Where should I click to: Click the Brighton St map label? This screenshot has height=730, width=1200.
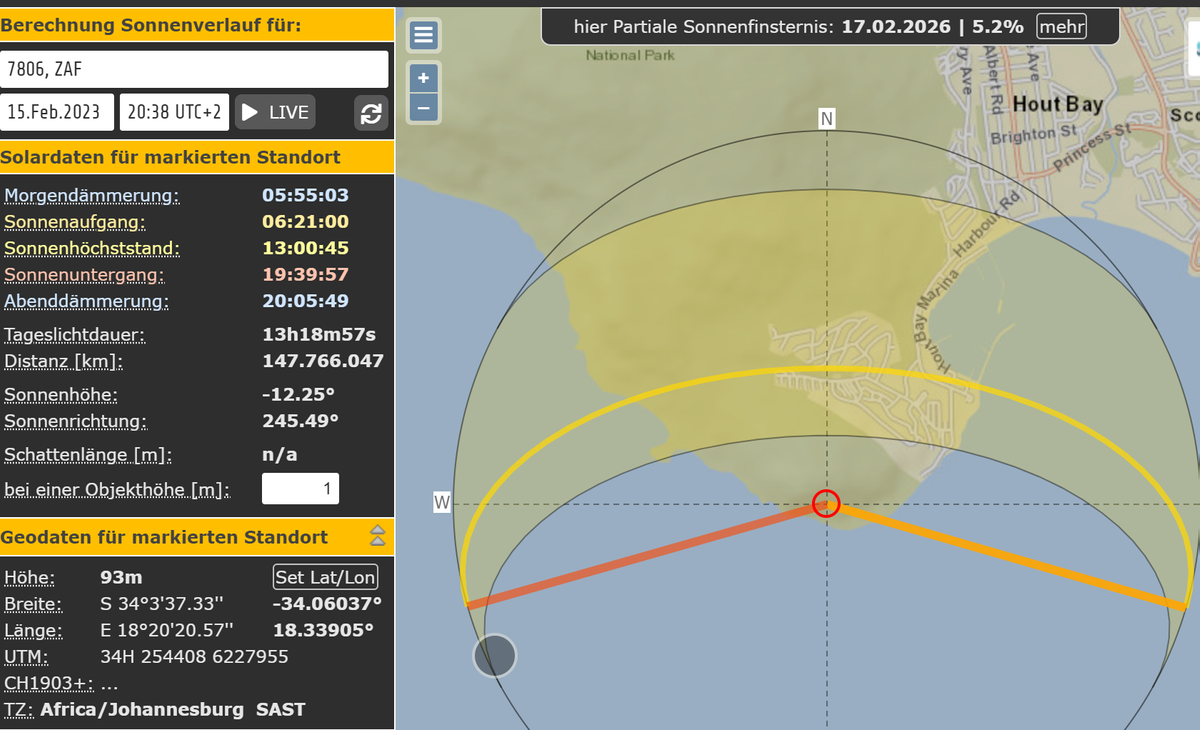[1034, 134]
